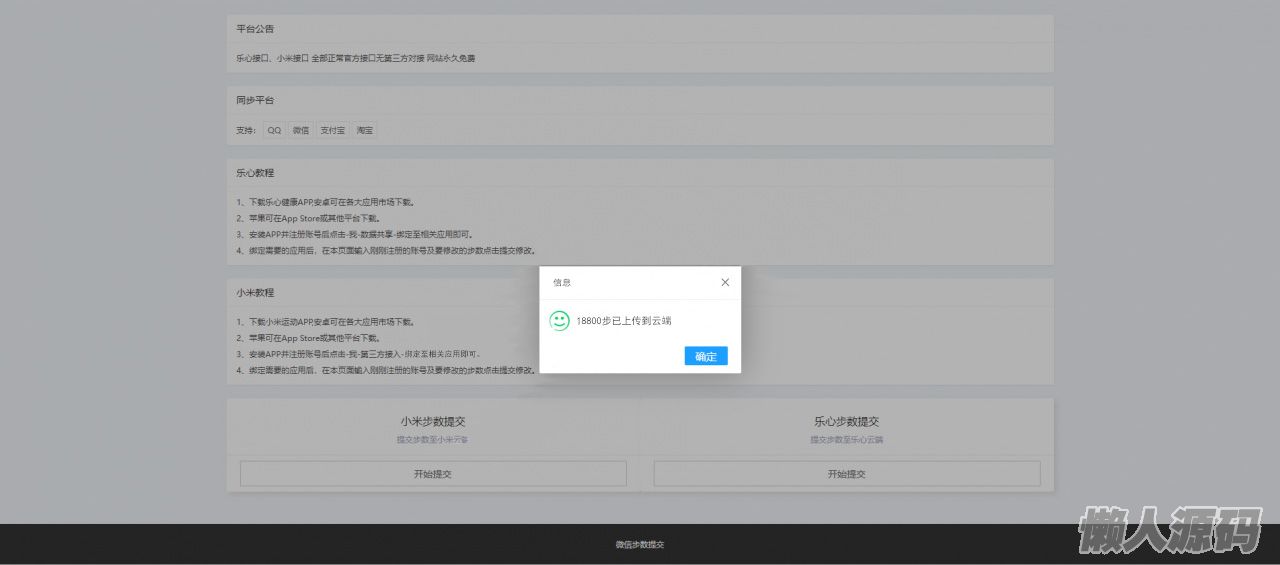
Task: Click the green smiley success icon
Action: (x=559, y=321)
